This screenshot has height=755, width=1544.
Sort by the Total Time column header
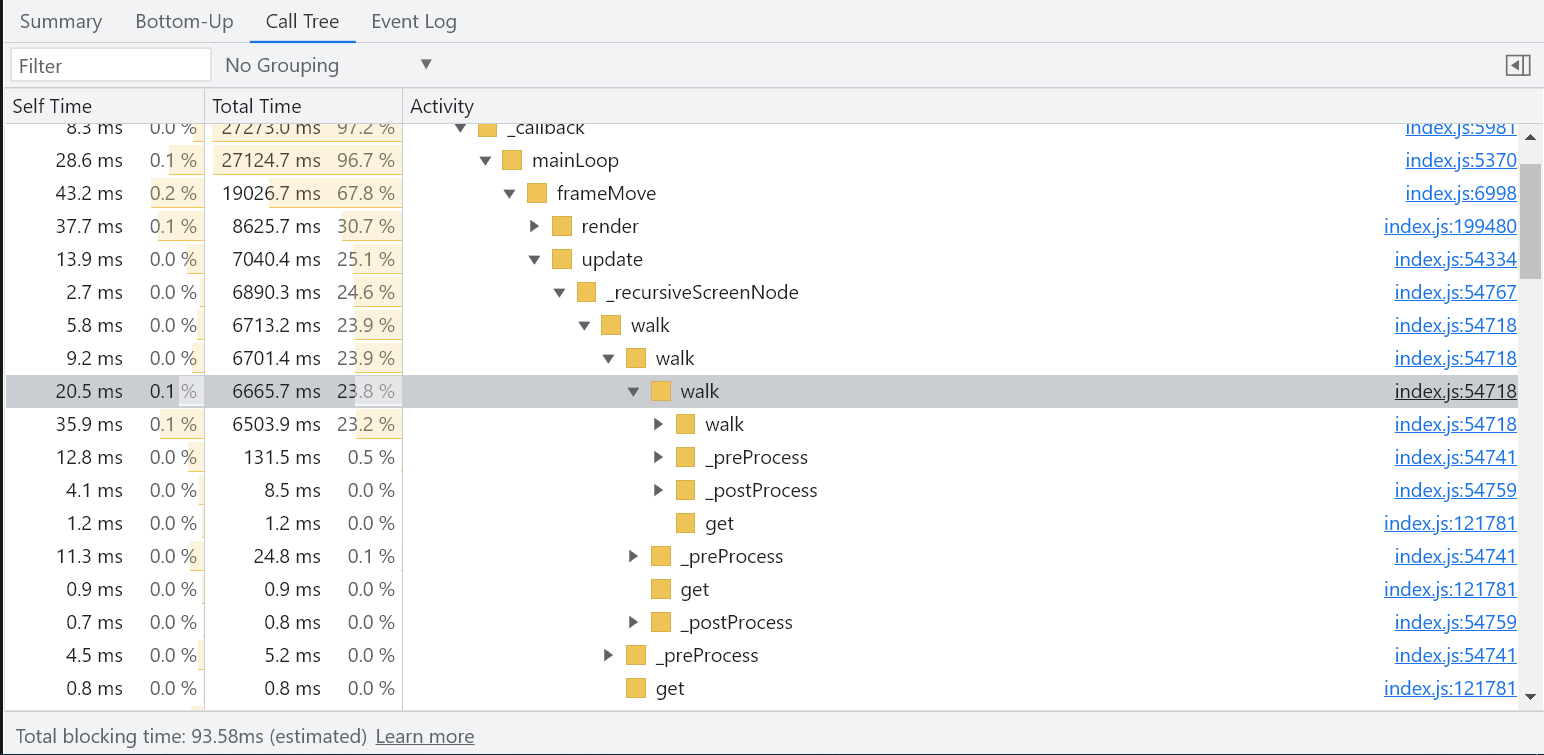point(257,106)
